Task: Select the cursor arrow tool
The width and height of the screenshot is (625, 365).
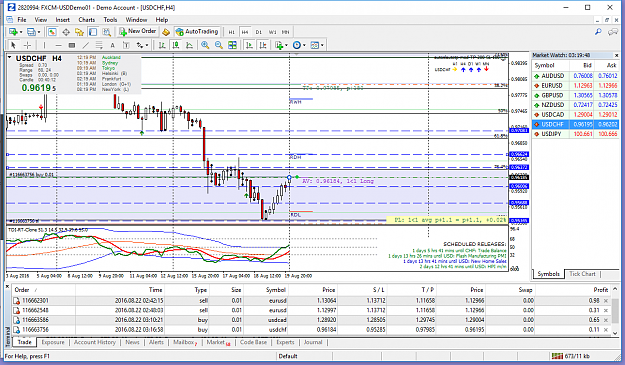Action: 13,45
